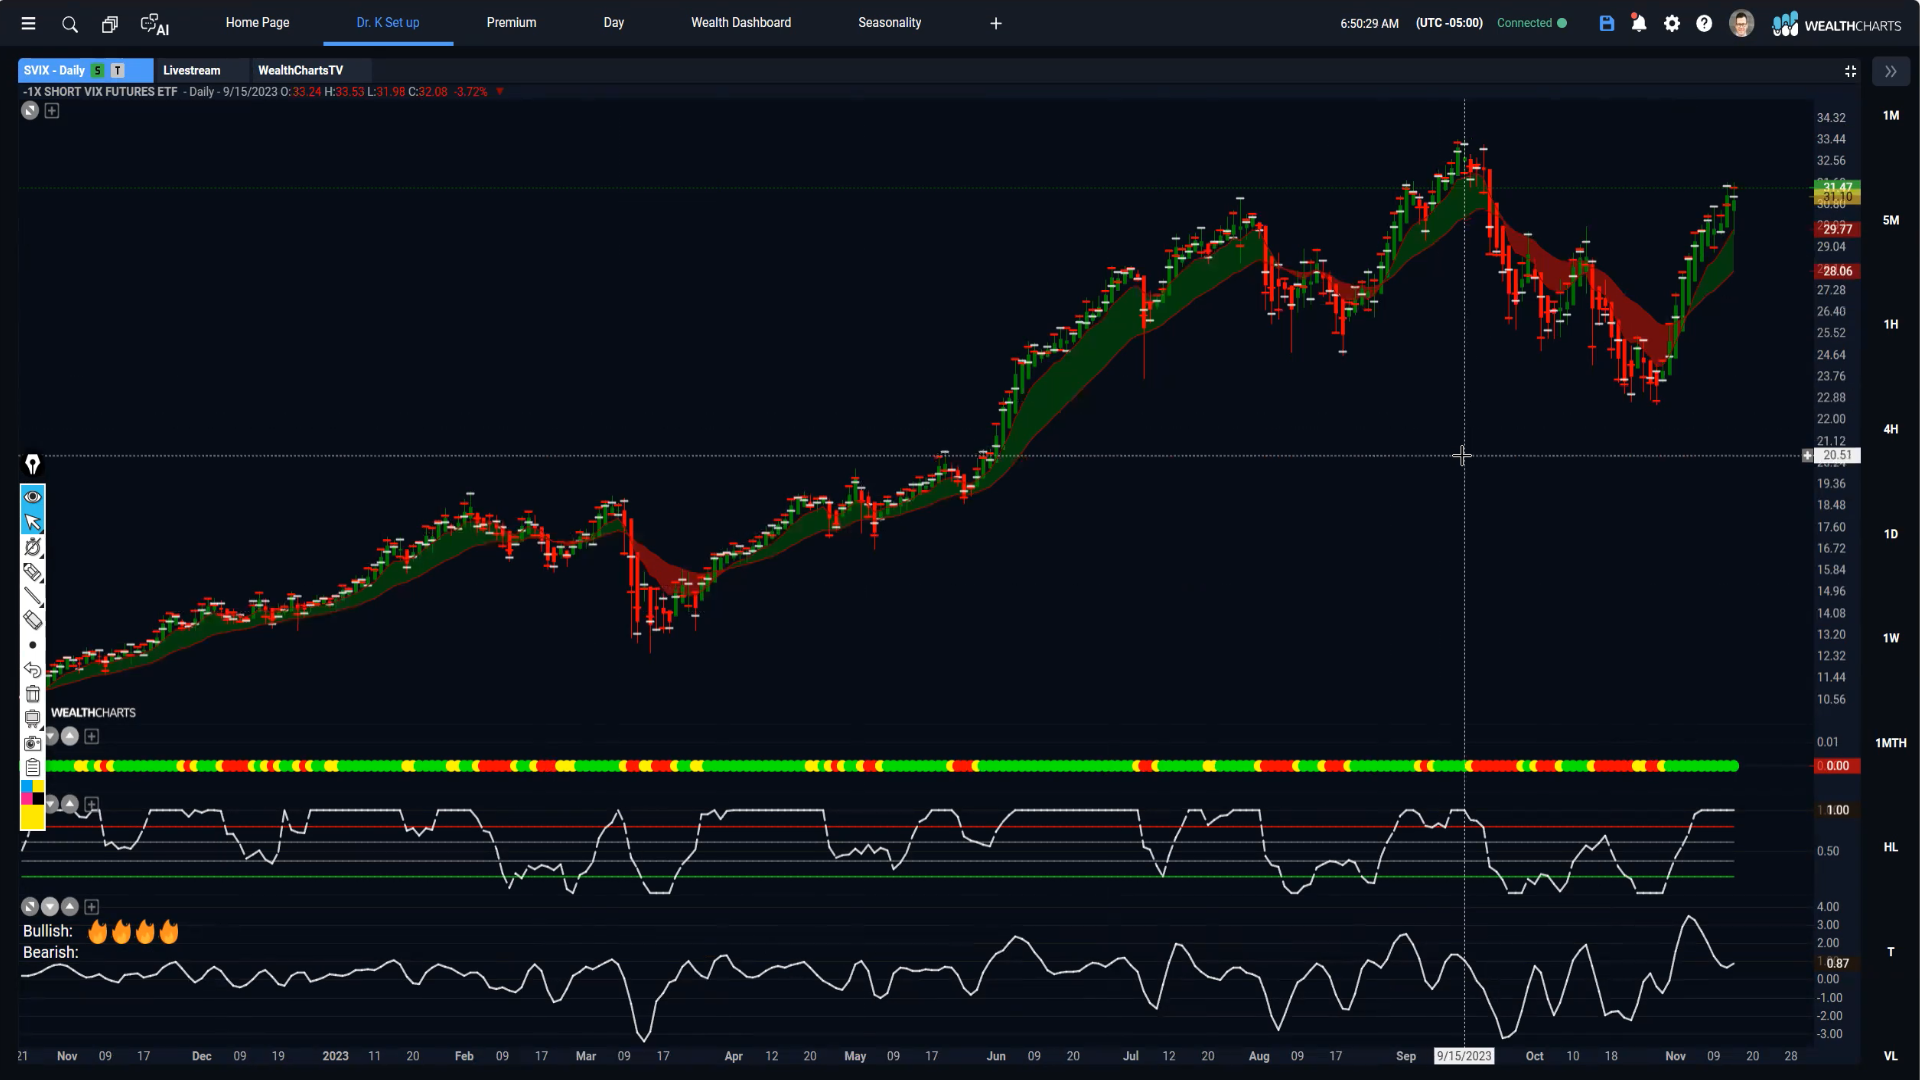Expand the right side panel with double chevron

(1890, 71)
